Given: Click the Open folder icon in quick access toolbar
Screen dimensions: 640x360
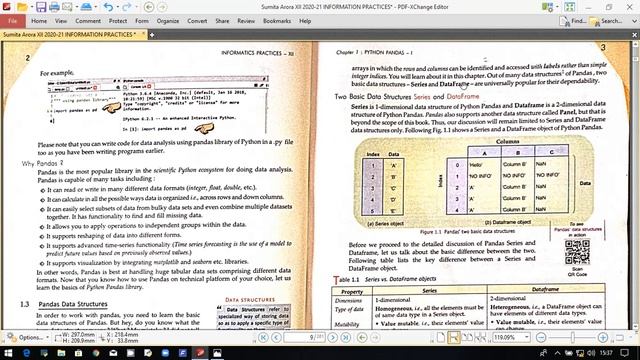Looking at the screenshot, I should pyautogui.click(x=22, y=7).
